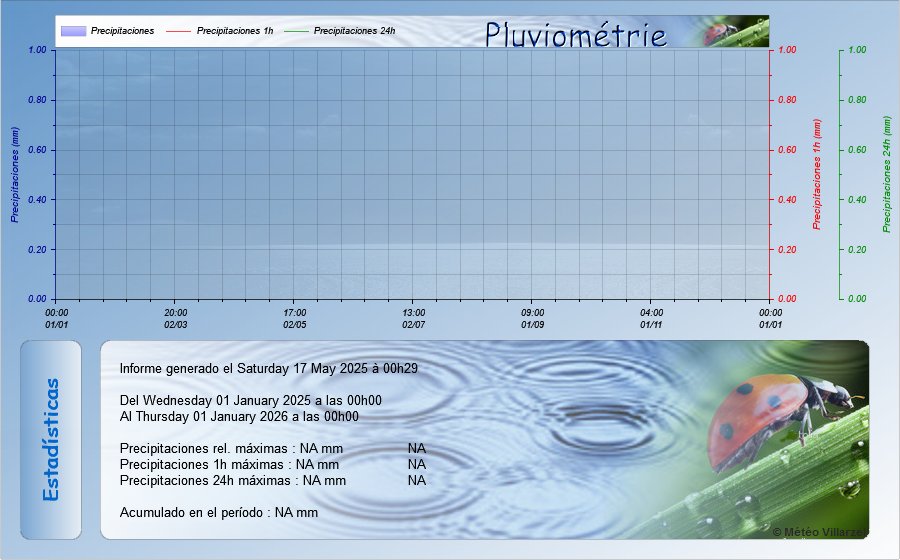Select the 'Precipitaciones 1h' legend label
The width and height of the screenshot is (900, 560).
pyautogui.click(x=235, y=31)
